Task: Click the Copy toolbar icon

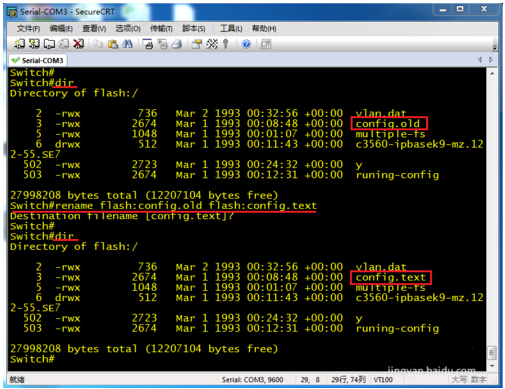Action: pos(98,44)
